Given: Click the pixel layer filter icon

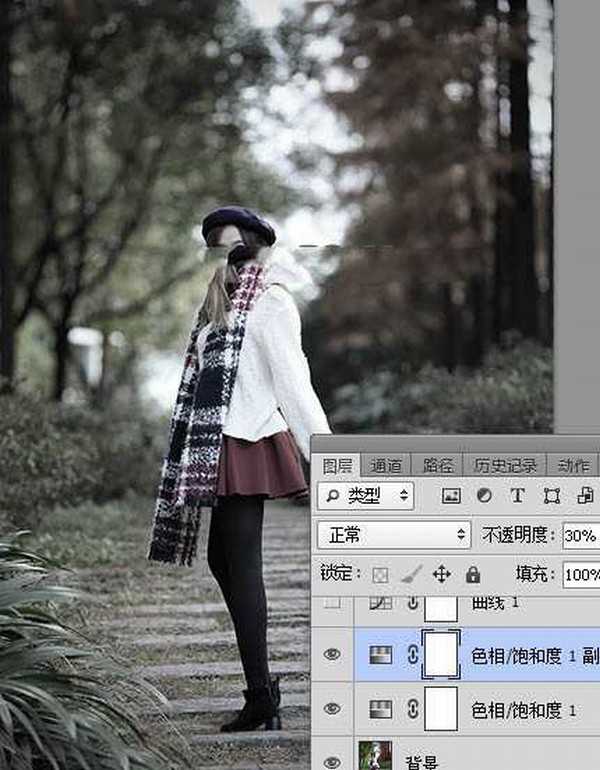Looking at the screenshot, I should [451, 495].
